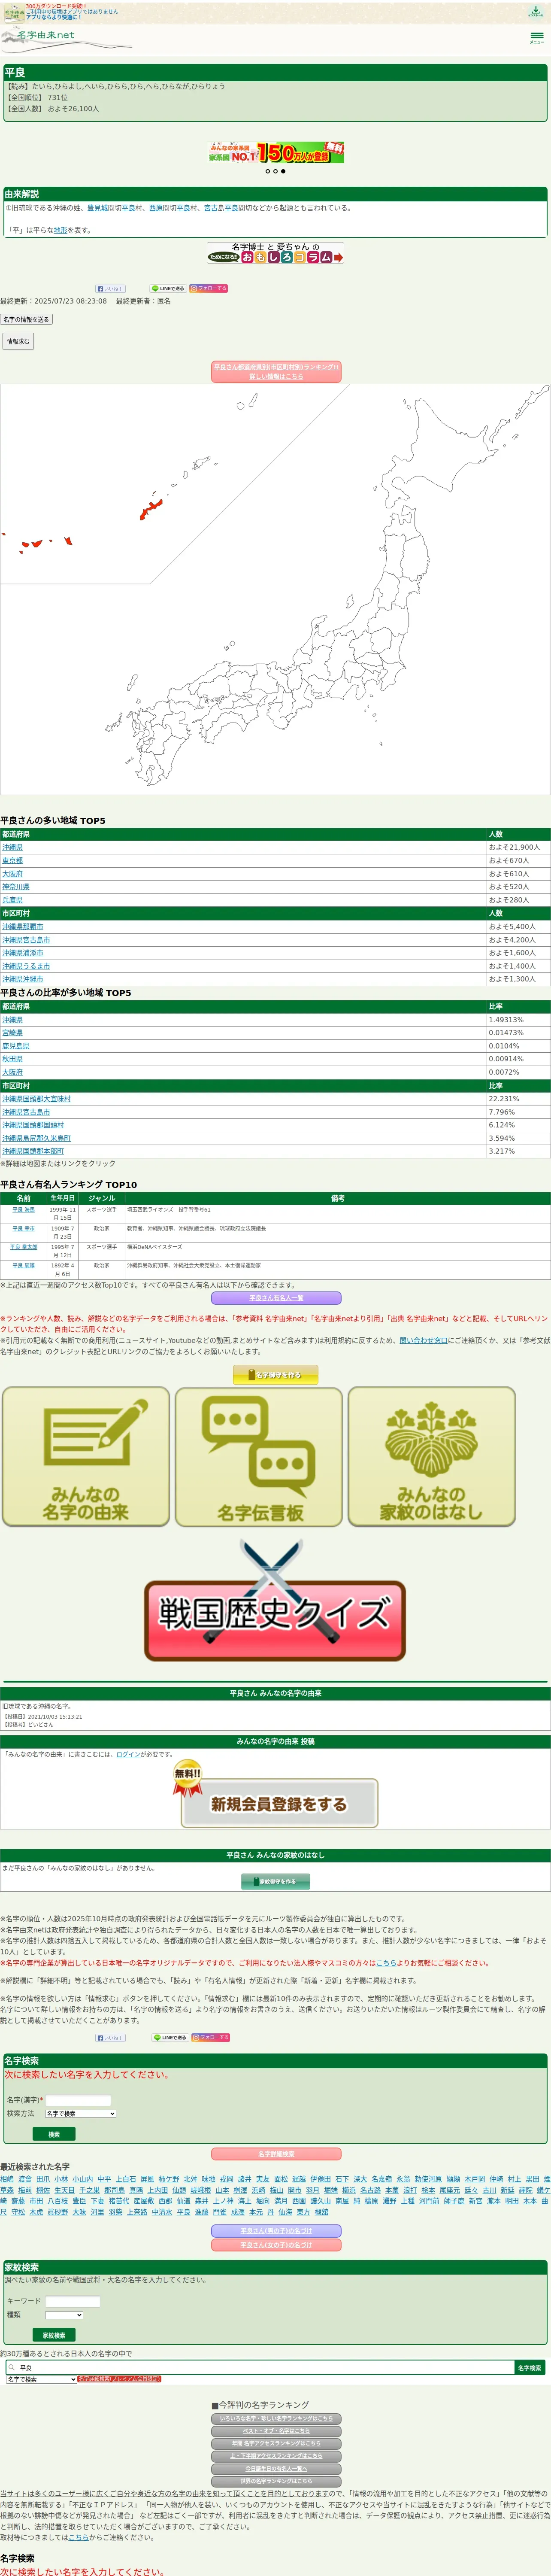Open the 兵庫県 link
Screen dimensions: 551x2576
tap(12, 900)
